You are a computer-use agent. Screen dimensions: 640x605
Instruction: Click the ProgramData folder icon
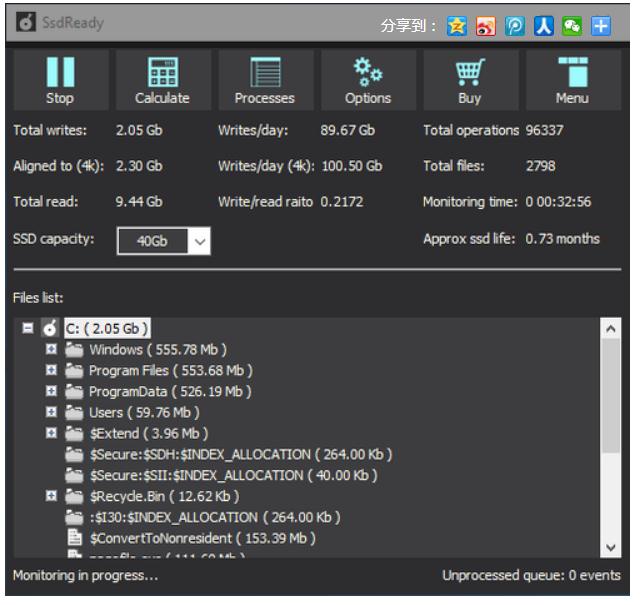(x=74, y=392)
